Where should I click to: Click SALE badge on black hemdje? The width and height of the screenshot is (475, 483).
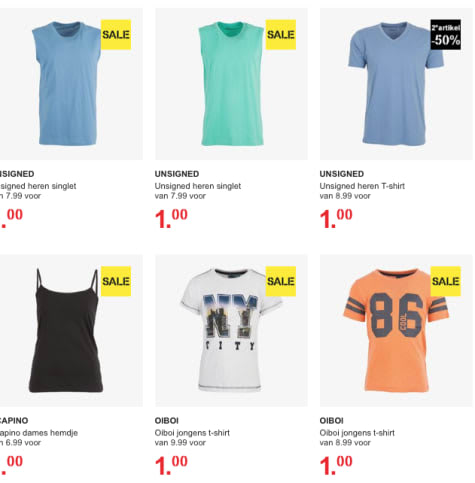(x=116, y=281)
